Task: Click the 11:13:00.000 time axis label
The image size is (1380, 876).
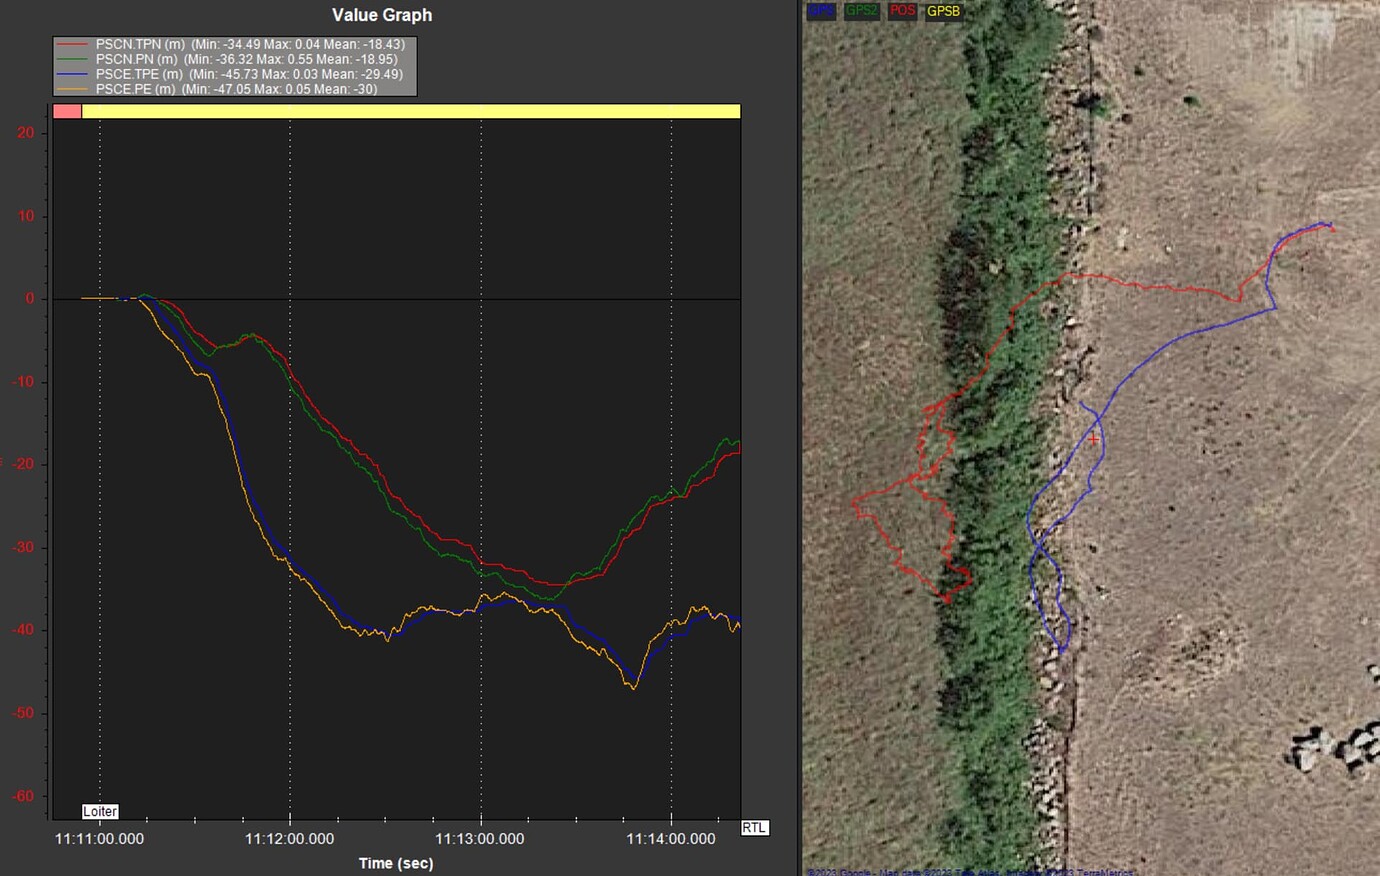Action: click(479, 839)
